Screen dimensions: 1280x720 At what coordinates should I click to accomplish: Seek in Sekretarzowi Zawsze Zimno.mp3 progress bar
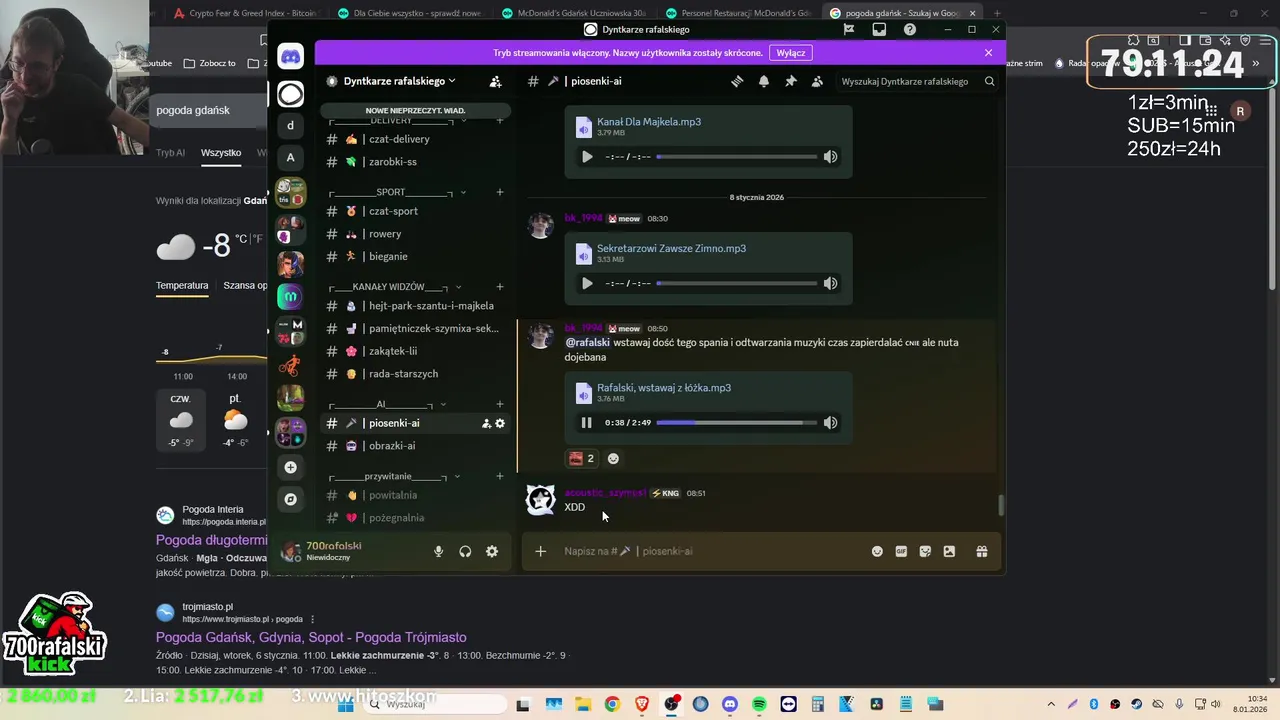pos(736,283)
